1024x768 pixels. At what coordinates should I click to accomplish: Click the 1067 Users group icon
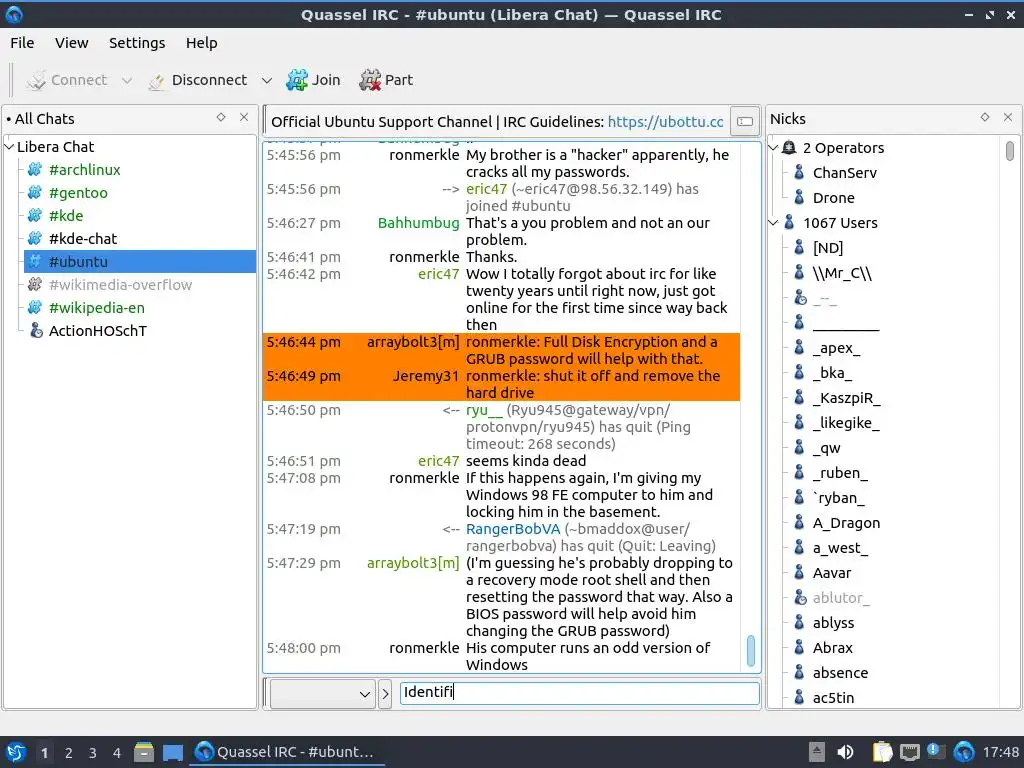(x=789, y=223)
